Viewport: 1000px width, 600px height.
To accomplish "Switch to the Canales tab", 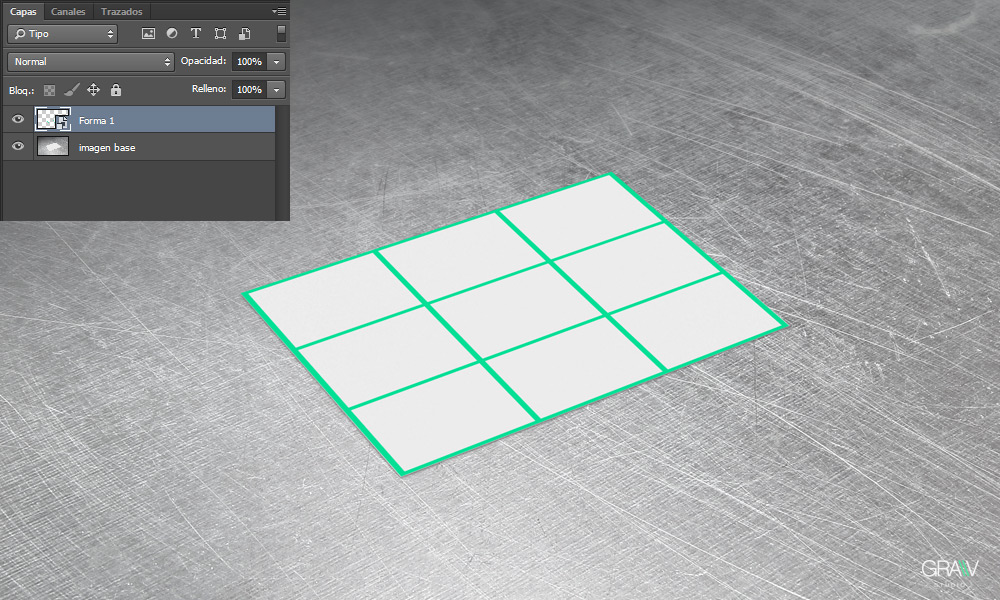I will pyautogui.click(x=68, y=11).
